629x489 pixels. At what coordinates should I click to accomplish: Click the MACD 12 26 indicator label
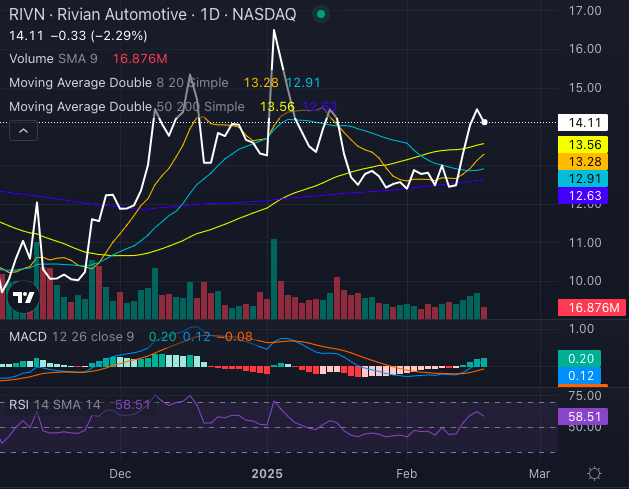(x=70, y=337)
